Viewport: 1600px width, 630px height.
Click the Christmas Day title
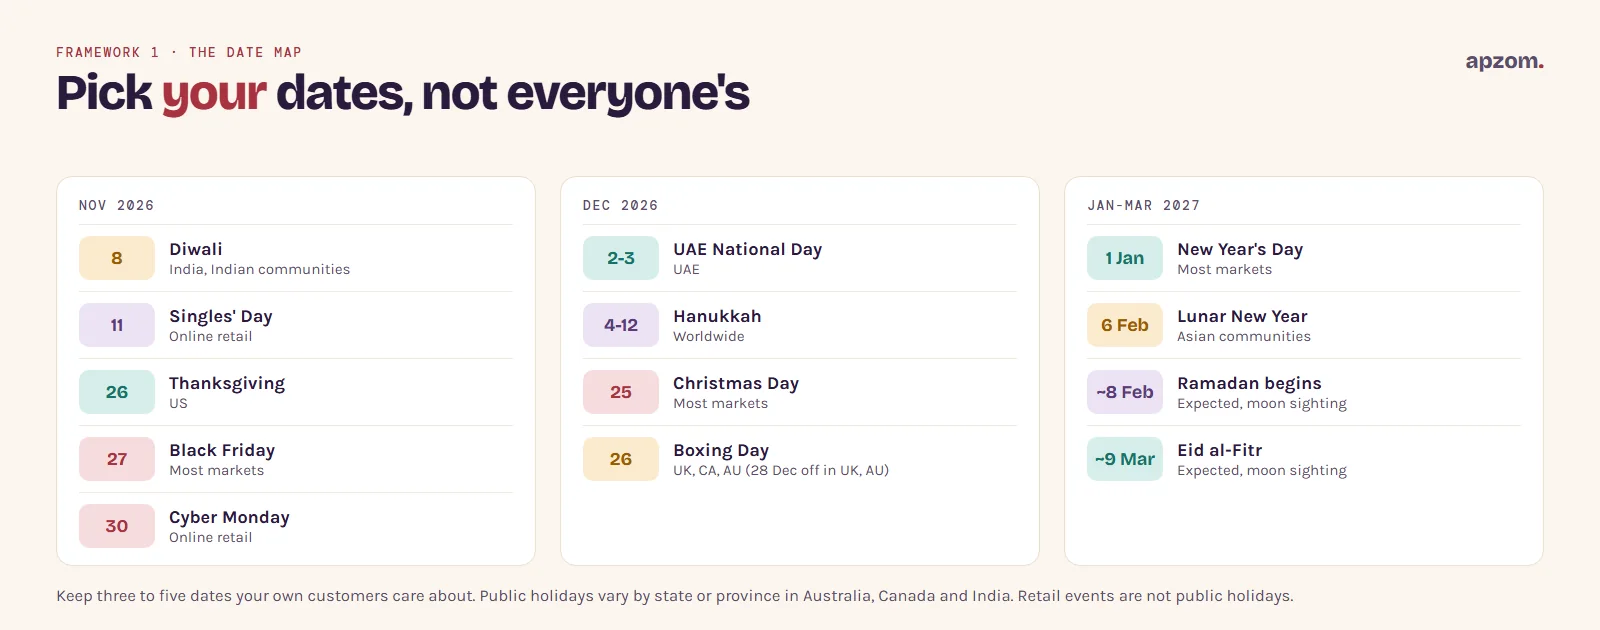pyautogui.click(x=736, y=383)
